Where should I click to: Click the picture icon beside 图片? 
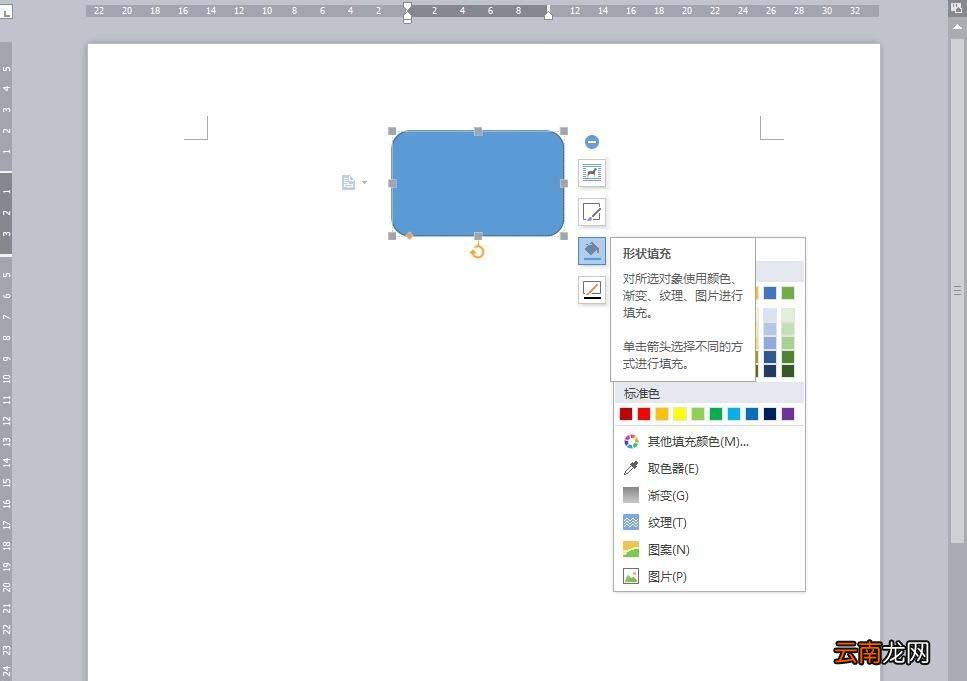tap(631, 576)
